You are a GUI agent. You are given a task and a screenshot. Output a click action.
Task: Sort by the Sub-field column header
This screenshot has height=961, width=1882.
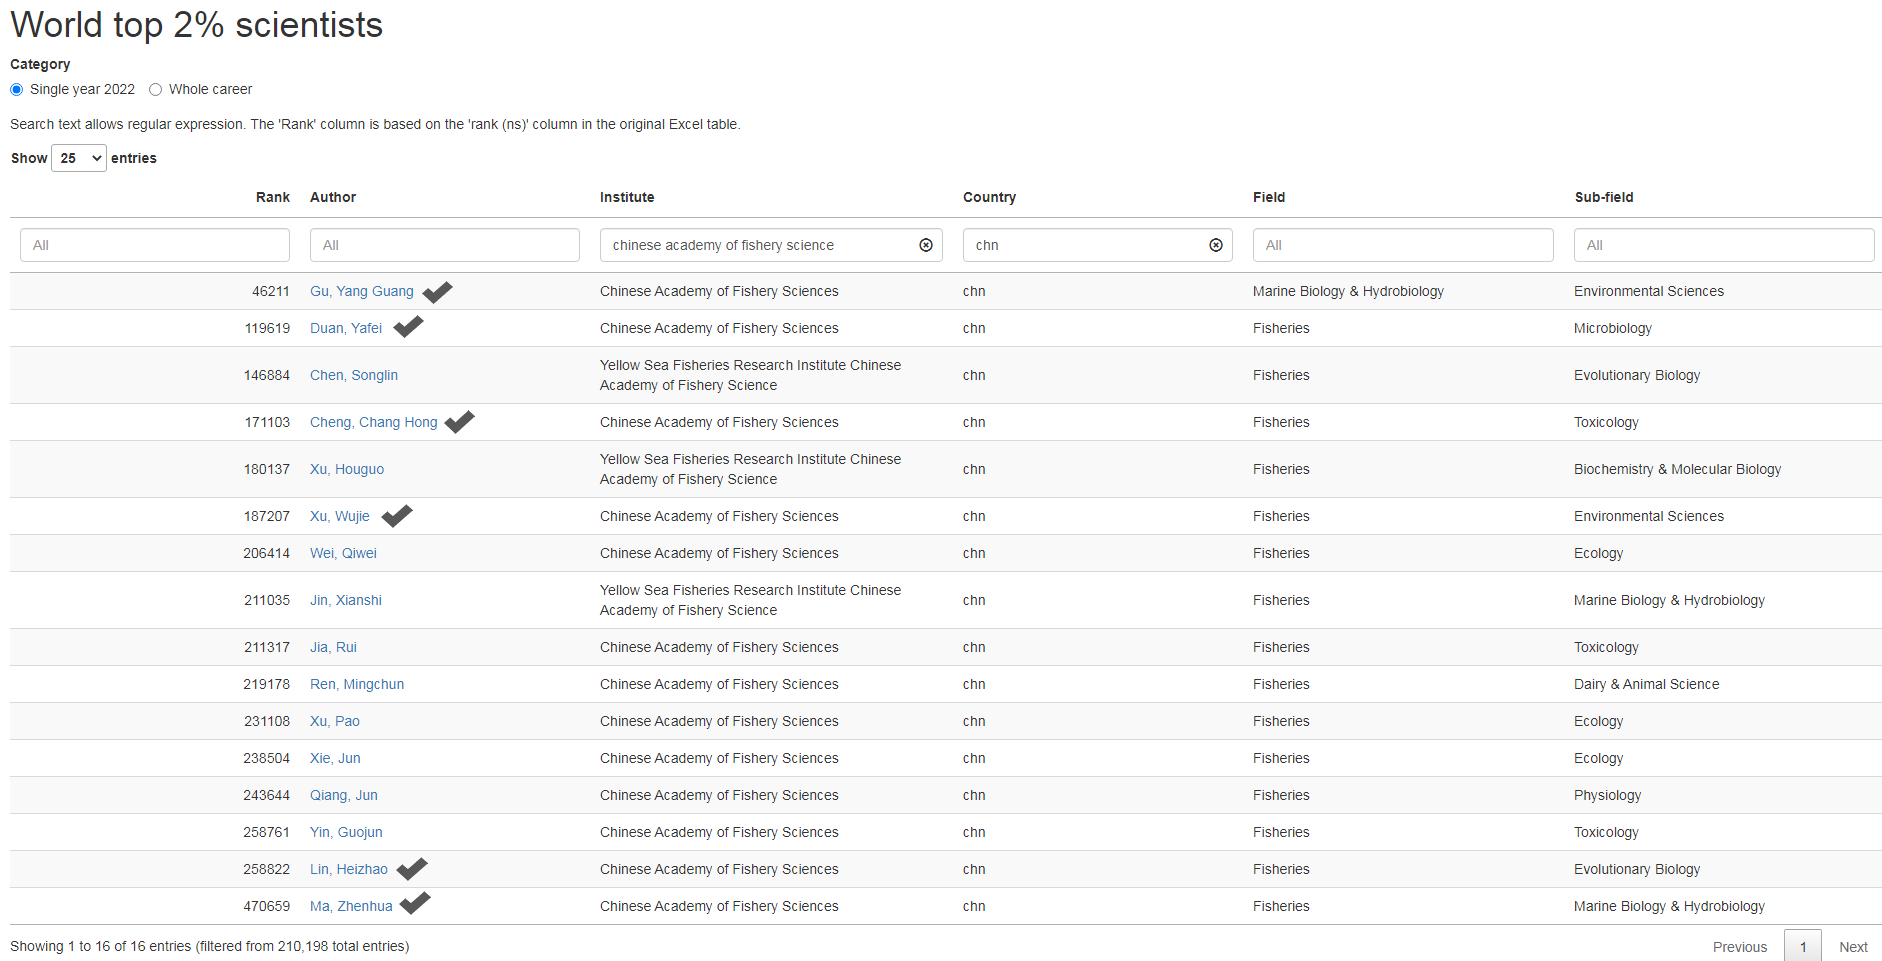coord(1604,197)
